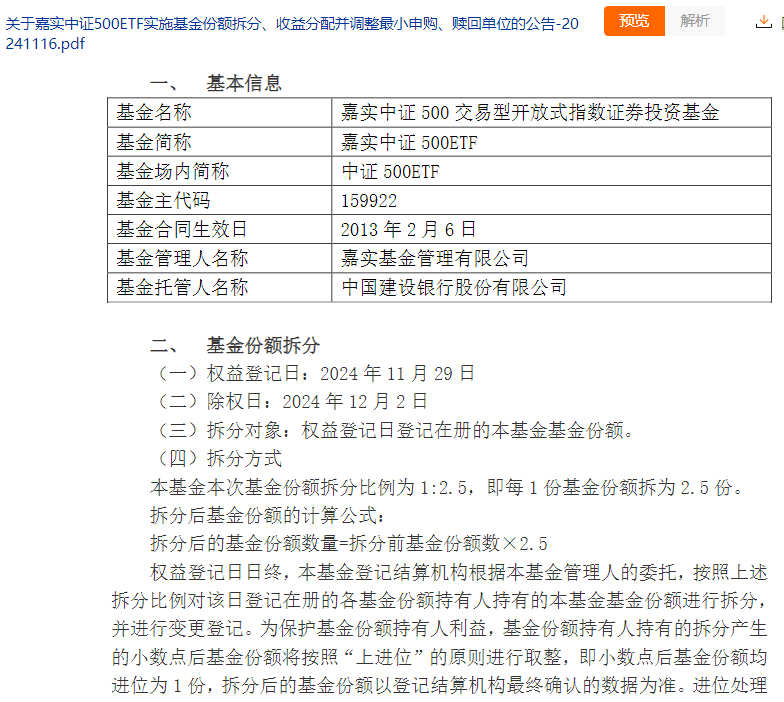Click heading 一、基本信息
Viewport: 784px width, 702px height.
pyautogui.click(x=216, y=83)
